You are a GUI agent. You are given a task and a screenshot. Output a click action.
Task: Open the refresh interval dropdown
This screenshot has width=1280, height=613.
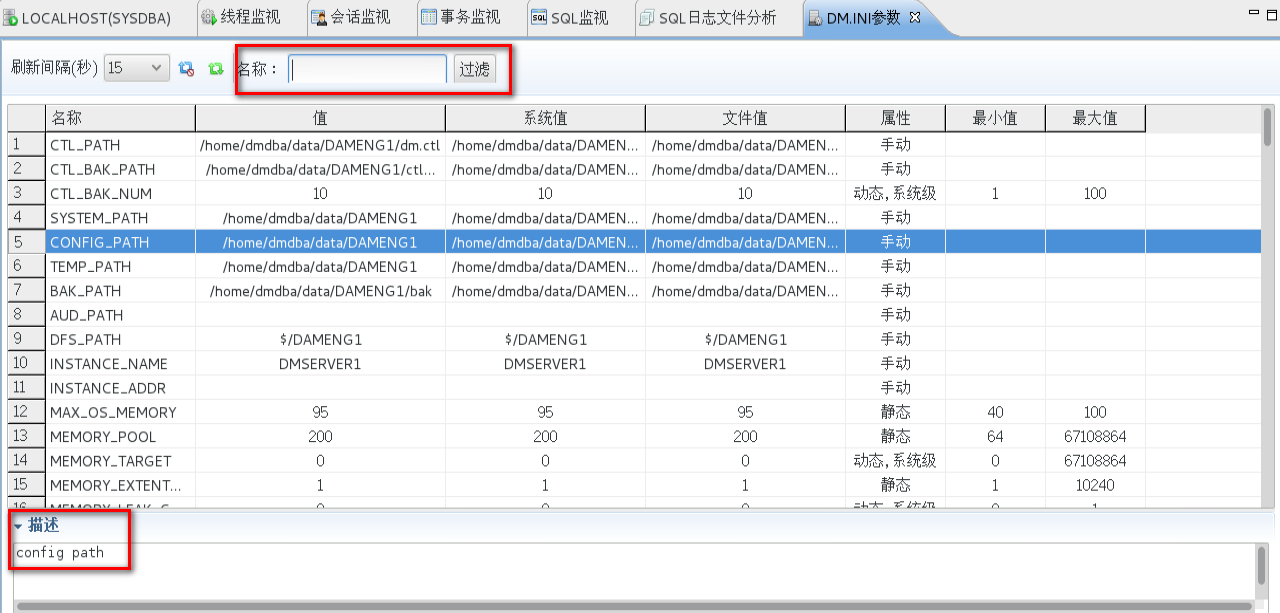158,67
